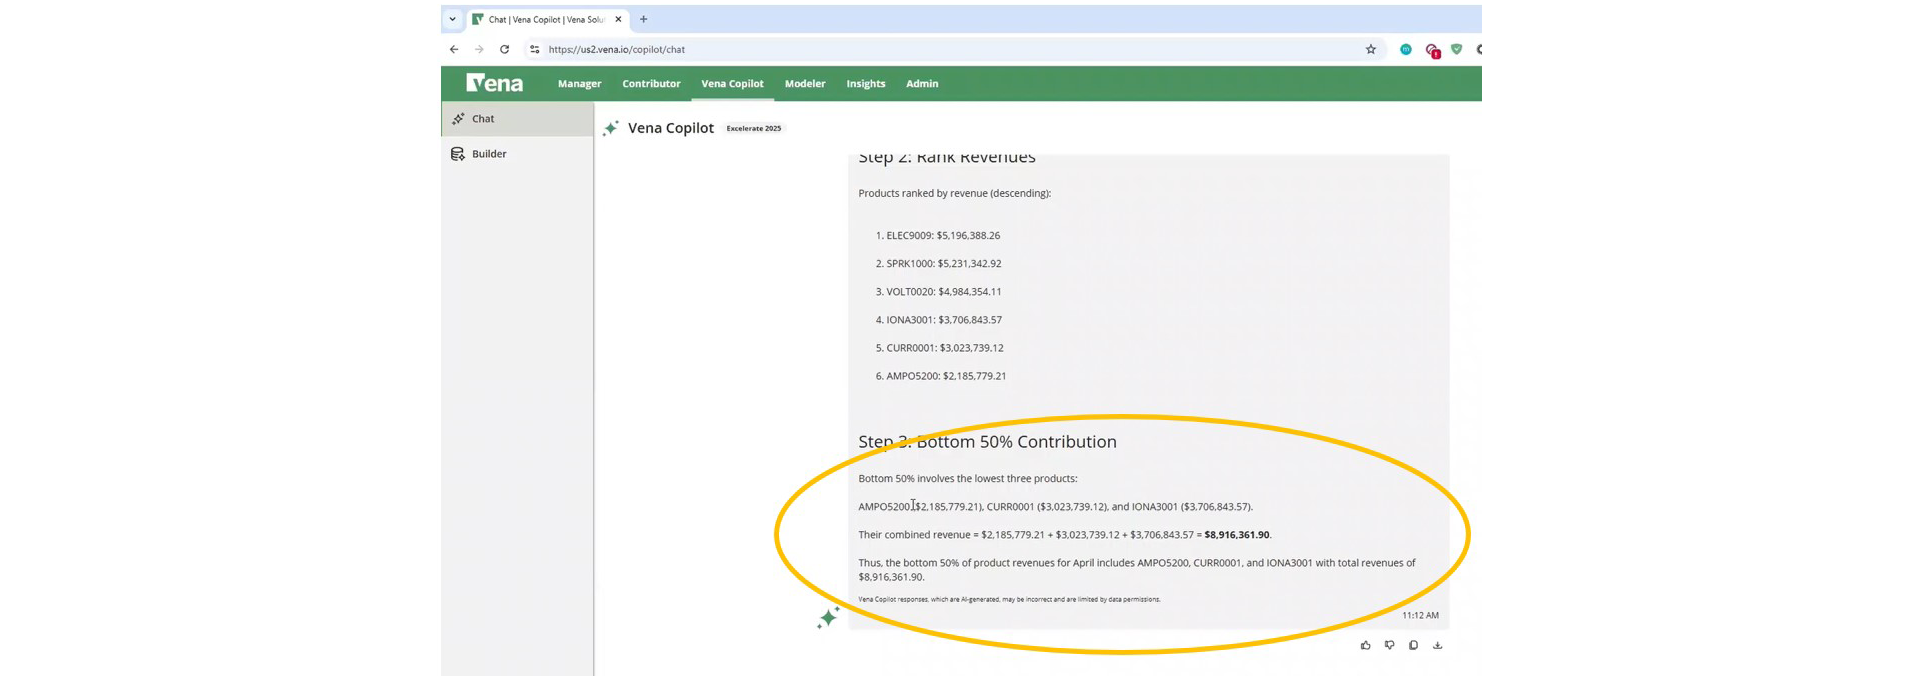Open the red badge extension icon
1920x680 pixels.
(x=1432, y=50)
